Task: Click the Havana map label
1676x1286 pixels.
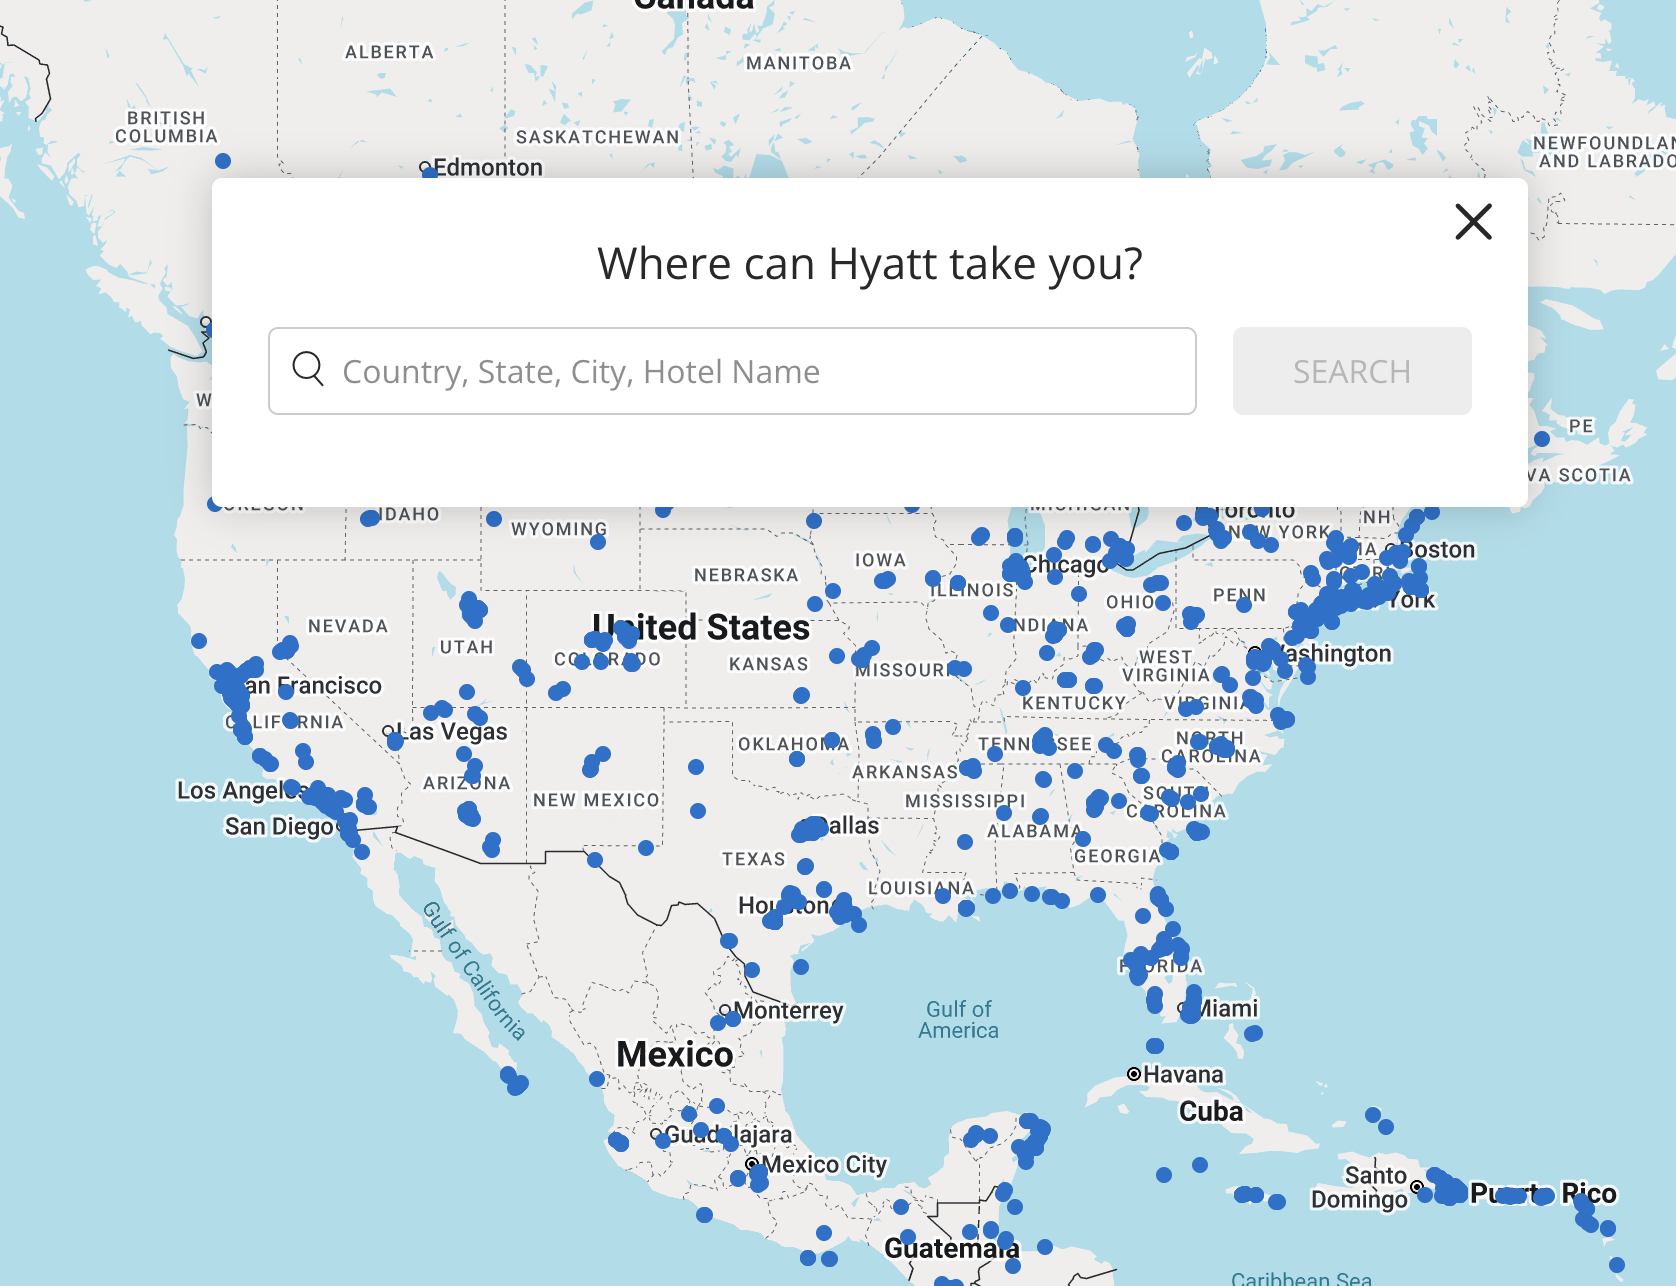Action: [1183, 1075]
